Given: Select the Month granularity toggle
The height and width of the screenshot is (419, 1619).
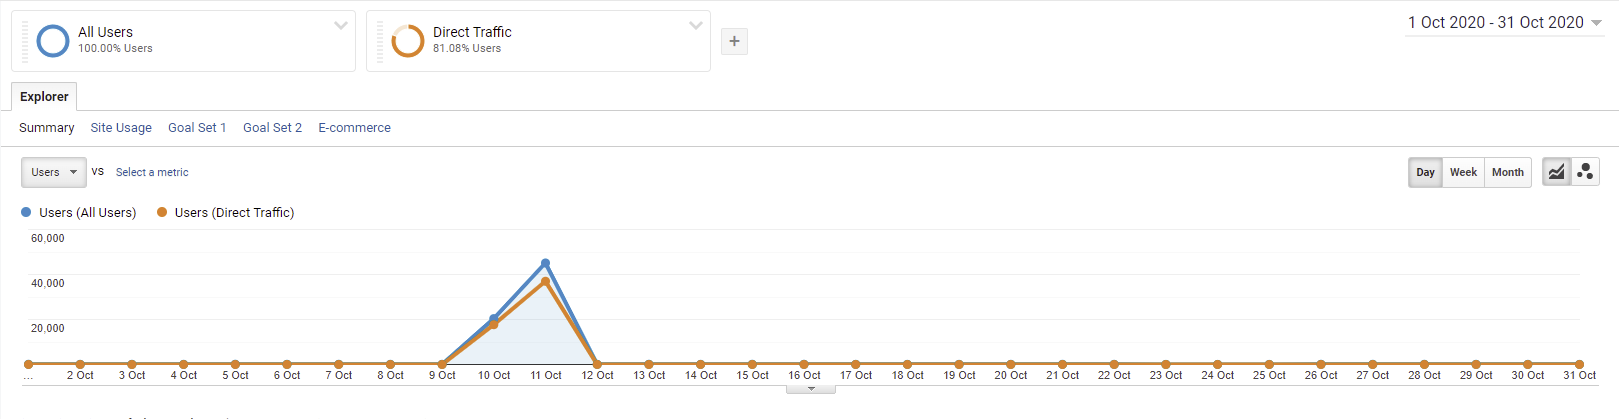Looking at the screenshot, I should click(1507, 172).
